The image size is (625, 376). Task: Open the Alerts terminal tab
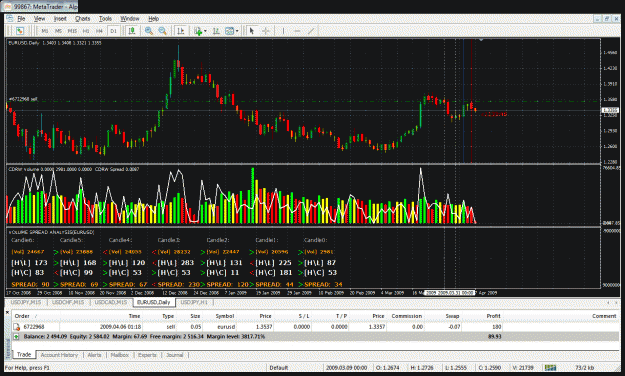pyautogui.click(x=94, y=355)
